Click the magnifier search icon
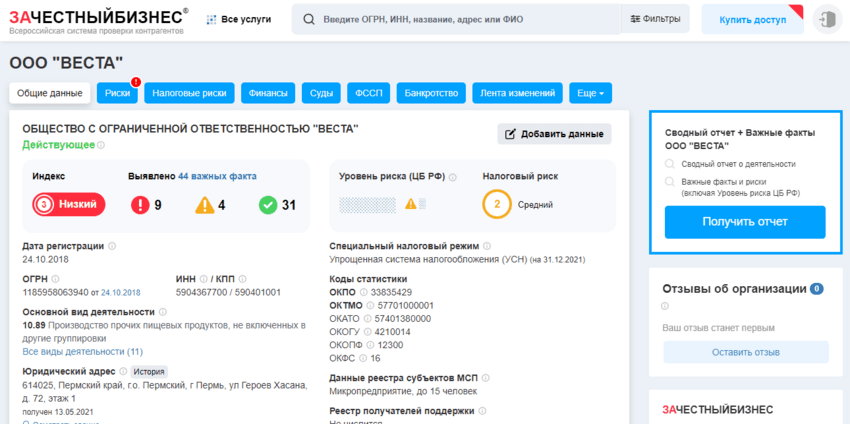850x424 pixels. tap(309, 20)
